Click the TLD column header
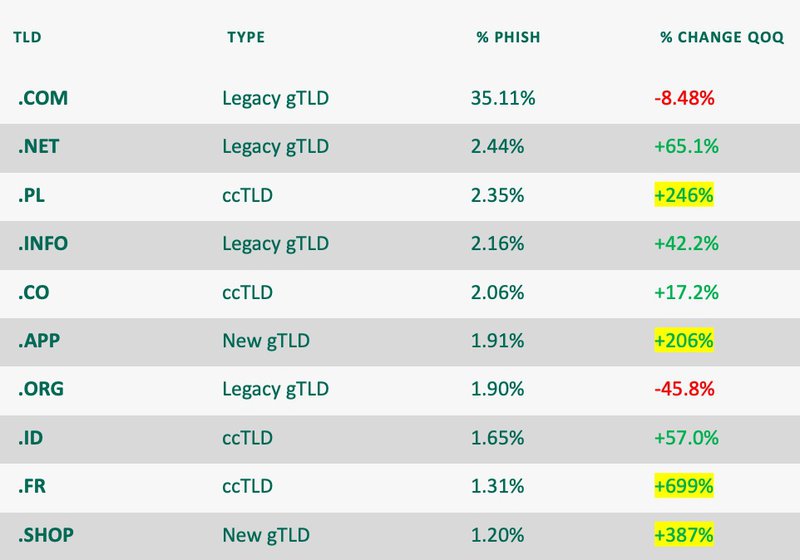Image resolution: width=800 pixels, height=560 pixels. 27,38
